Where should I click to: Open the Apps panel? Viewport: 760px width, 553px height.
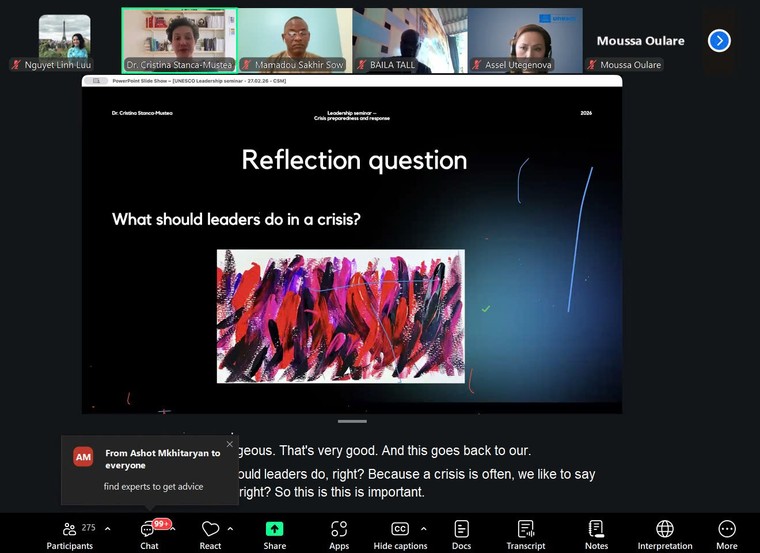[339, 534]
